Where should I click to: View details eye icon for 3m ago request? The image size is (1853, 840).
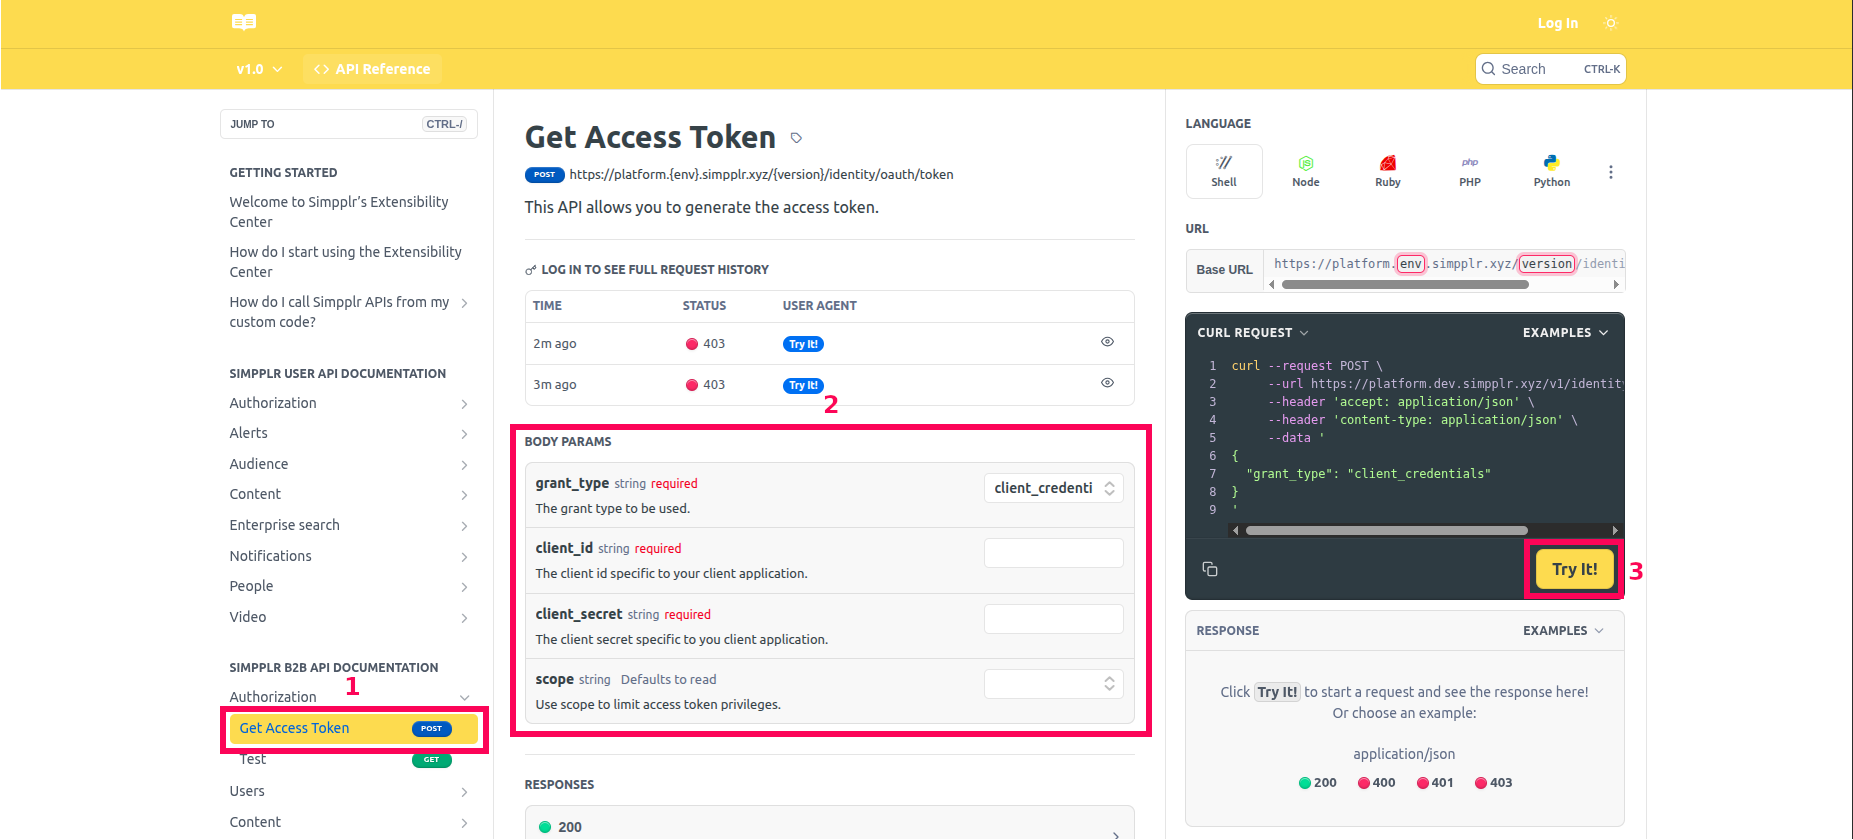[x=1107, y=383]
